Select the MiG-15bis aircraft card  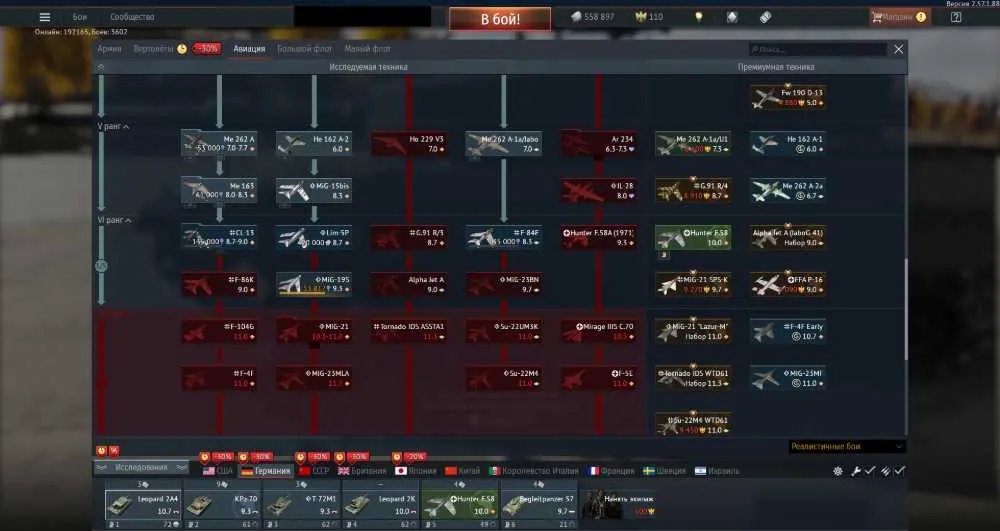point(314,191)
